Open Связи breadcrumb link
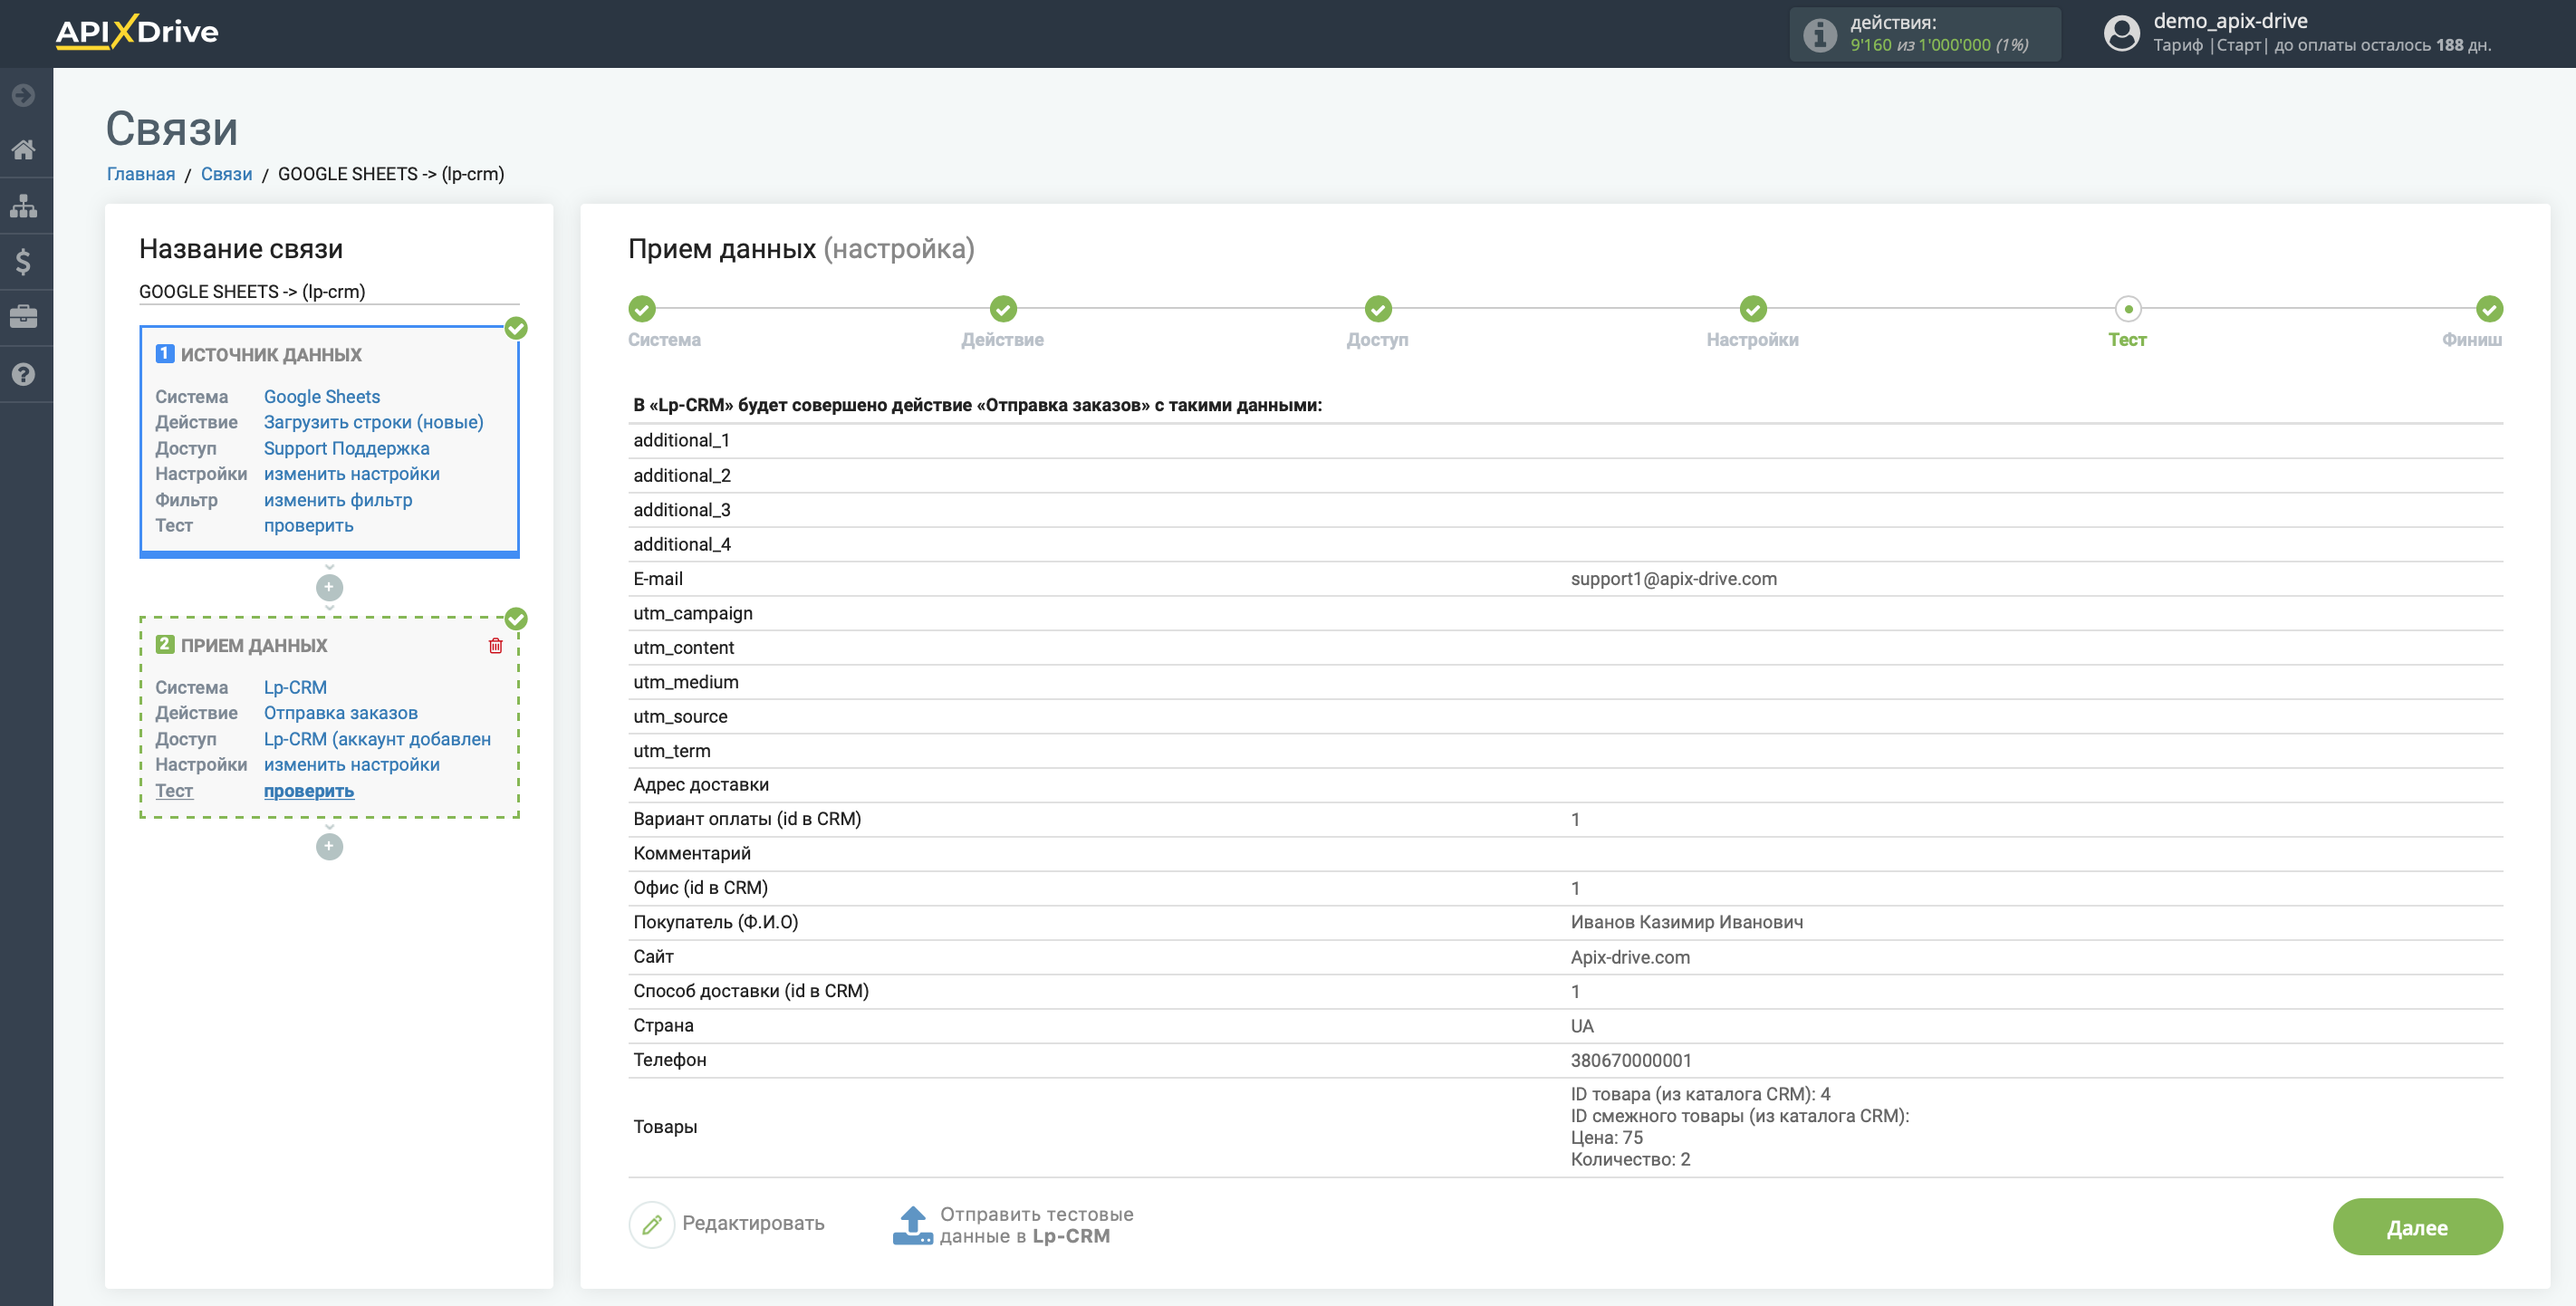The image size is (2576, 1306). coord(226,174)
